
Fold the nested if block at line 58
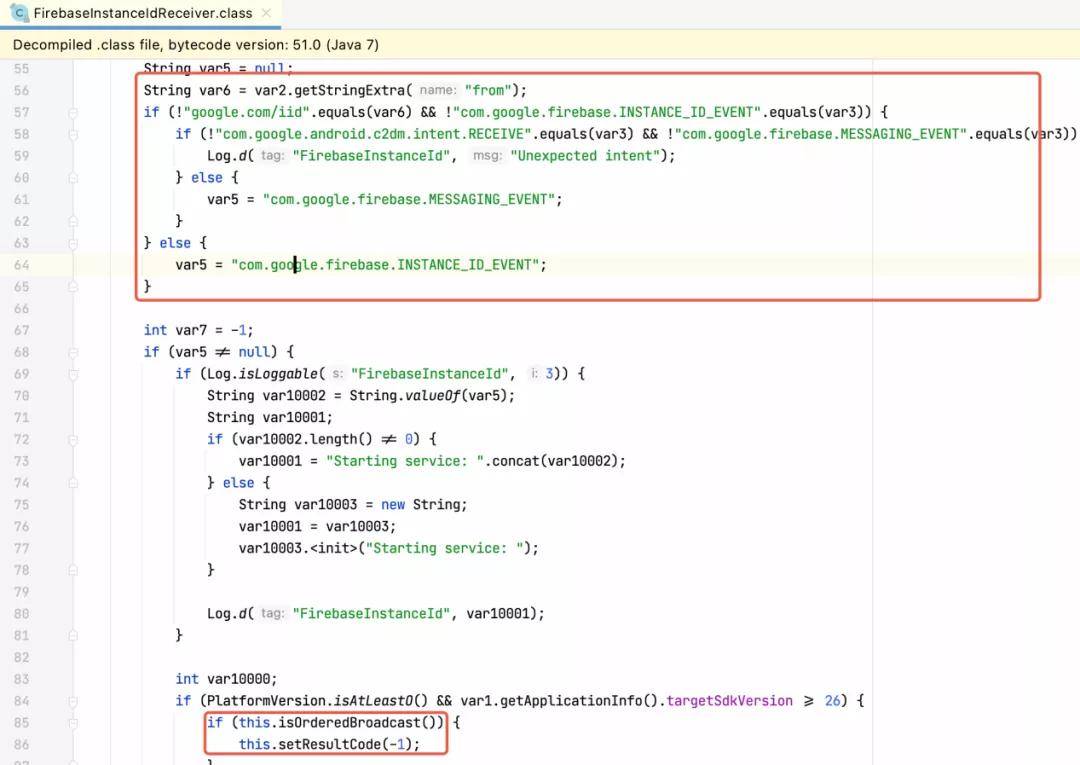point(73,134)
